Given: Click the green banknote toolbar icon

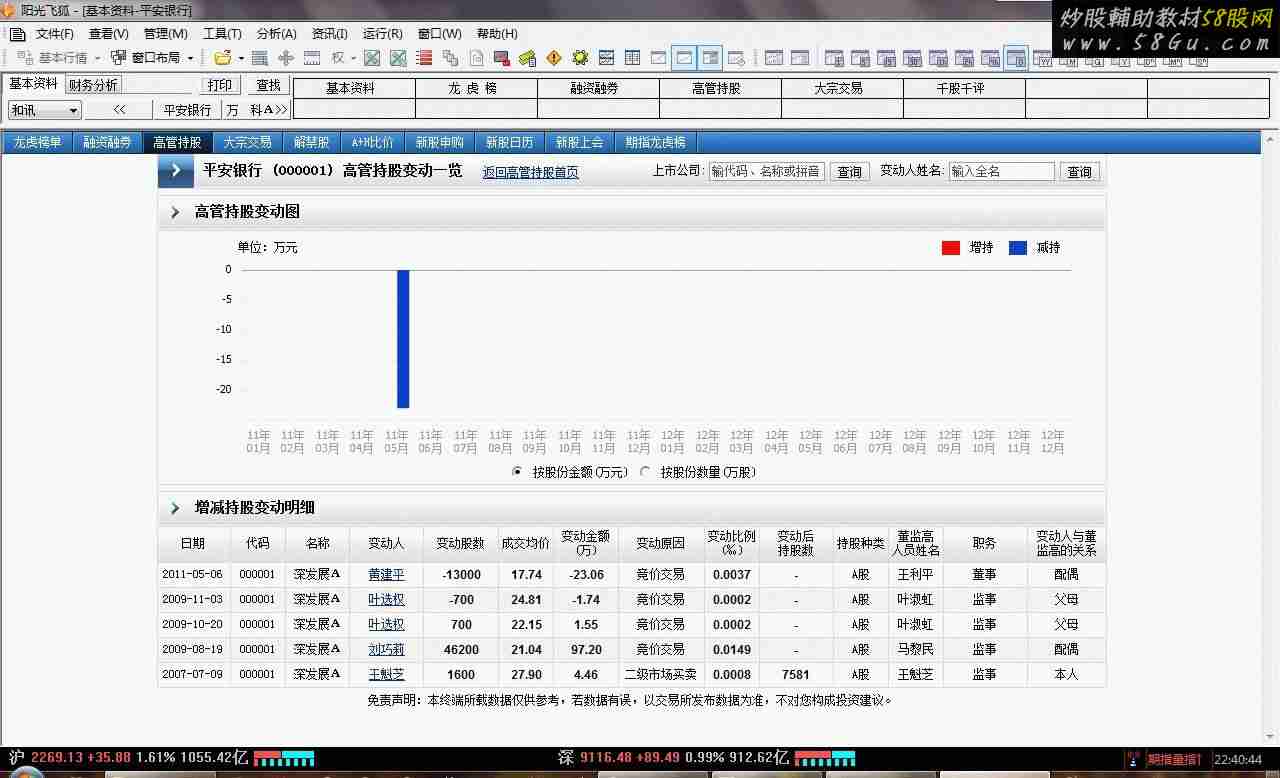Looking at the screenshot, I should 528,58.
